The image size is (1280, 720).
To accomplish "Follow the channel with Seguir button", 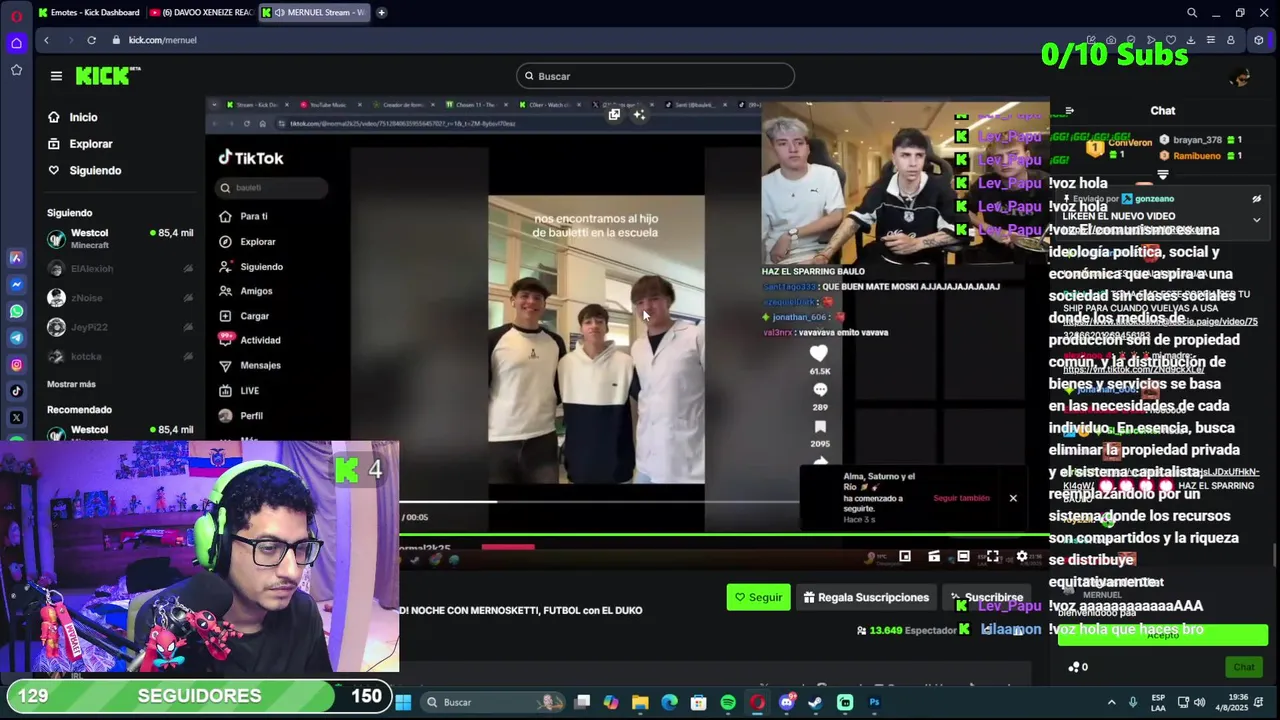I will (x=758, y=597).
